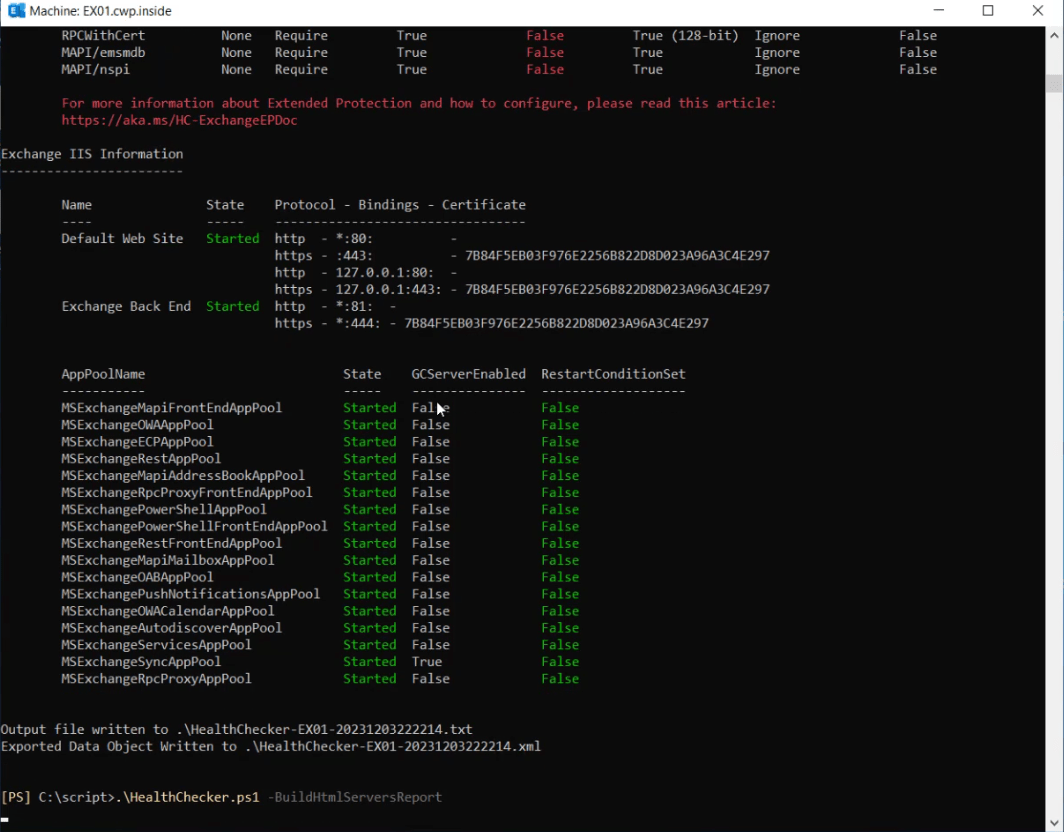Click the GCServerEnabled column header
The image size is (1064, 832).
click(468, 373)
